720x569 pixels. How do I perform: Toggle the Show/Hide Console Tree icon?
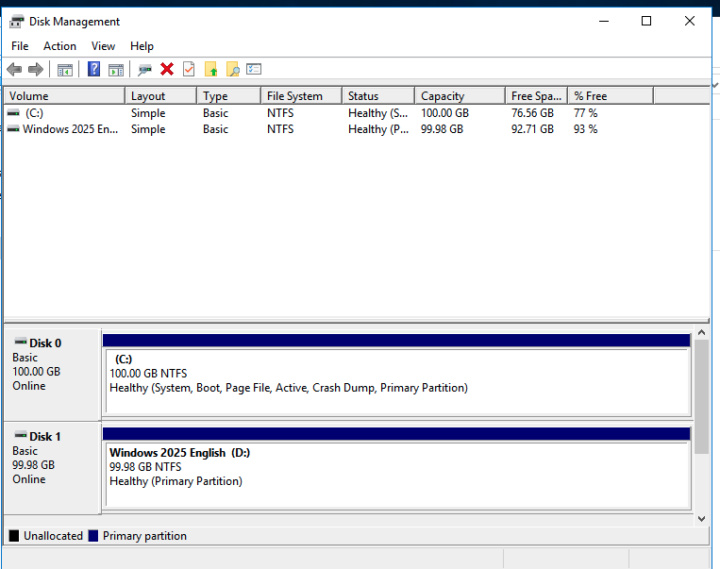(65, 69)
